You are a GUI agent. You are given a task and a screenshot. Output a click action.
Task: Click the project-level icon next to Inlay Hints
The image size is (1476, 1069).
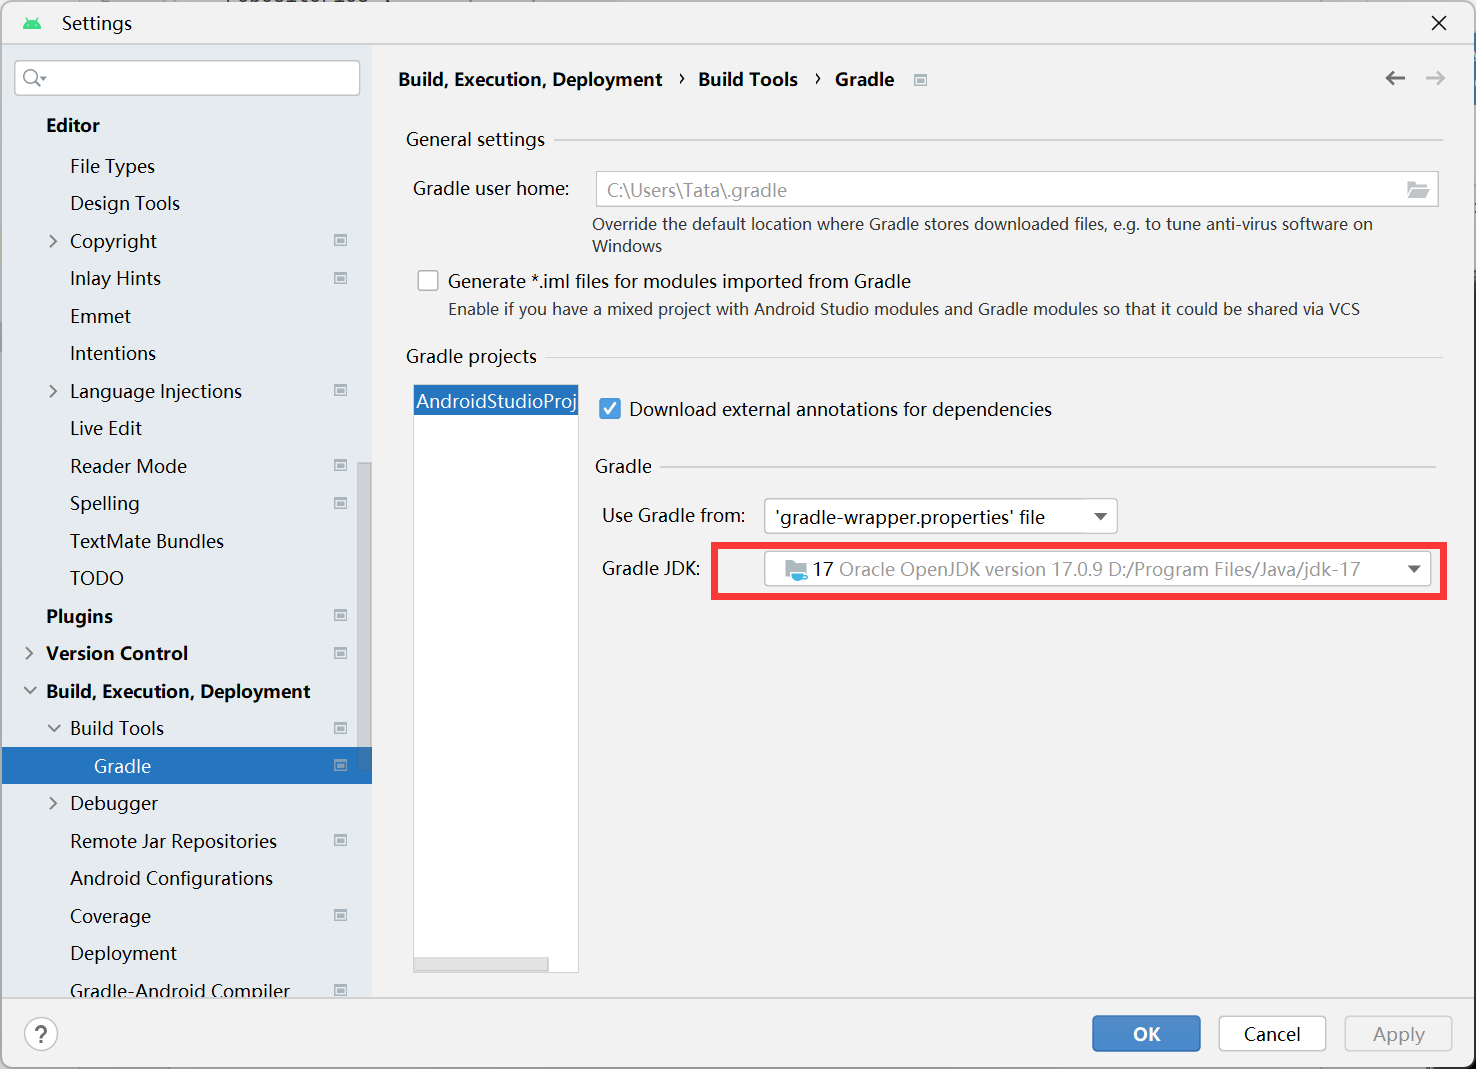(340, 278)
